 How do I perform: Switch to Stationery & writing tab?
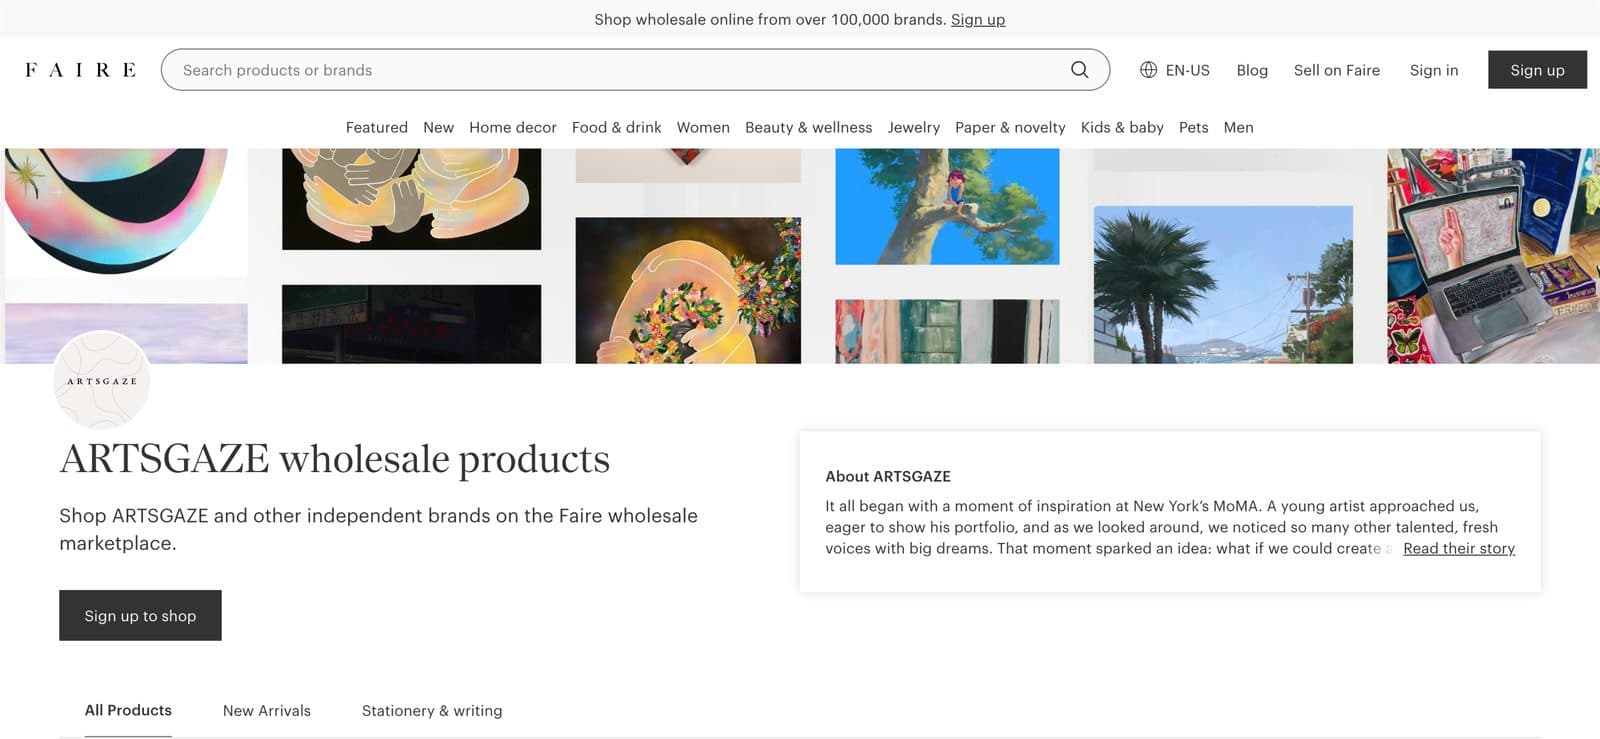point(432,711)
